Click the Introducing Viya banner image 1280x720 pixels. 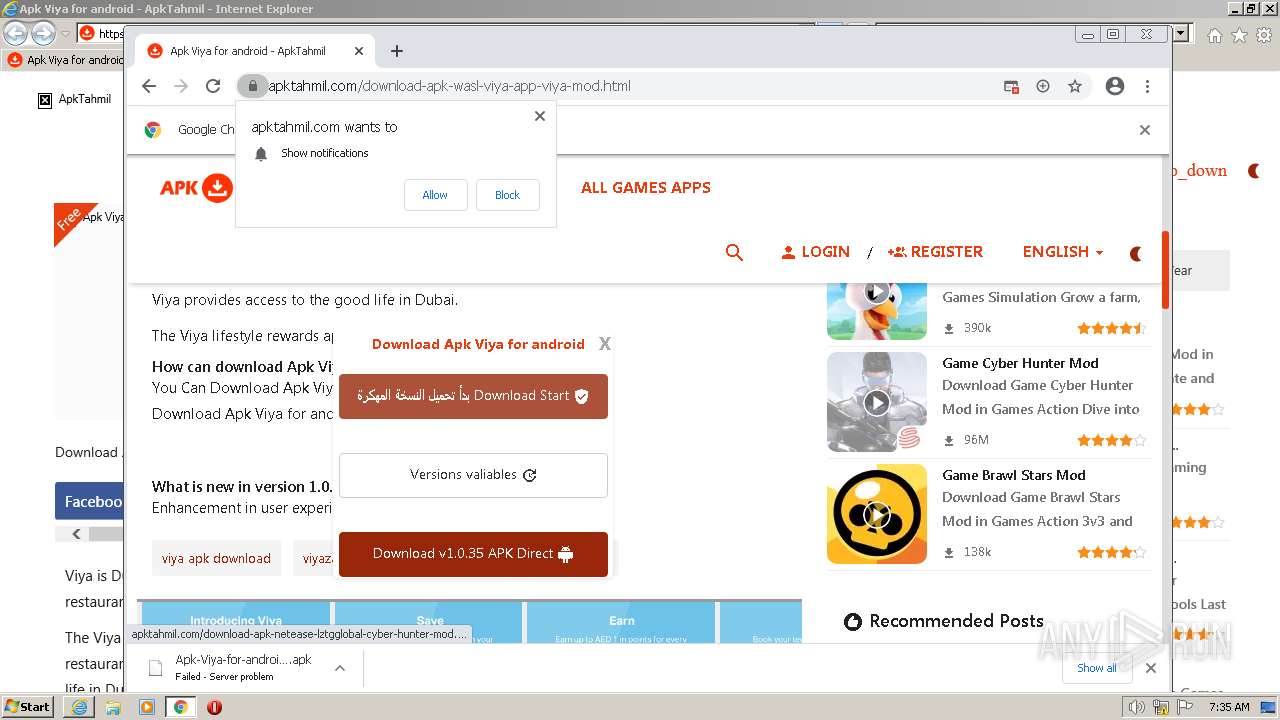tap(236, 622)
